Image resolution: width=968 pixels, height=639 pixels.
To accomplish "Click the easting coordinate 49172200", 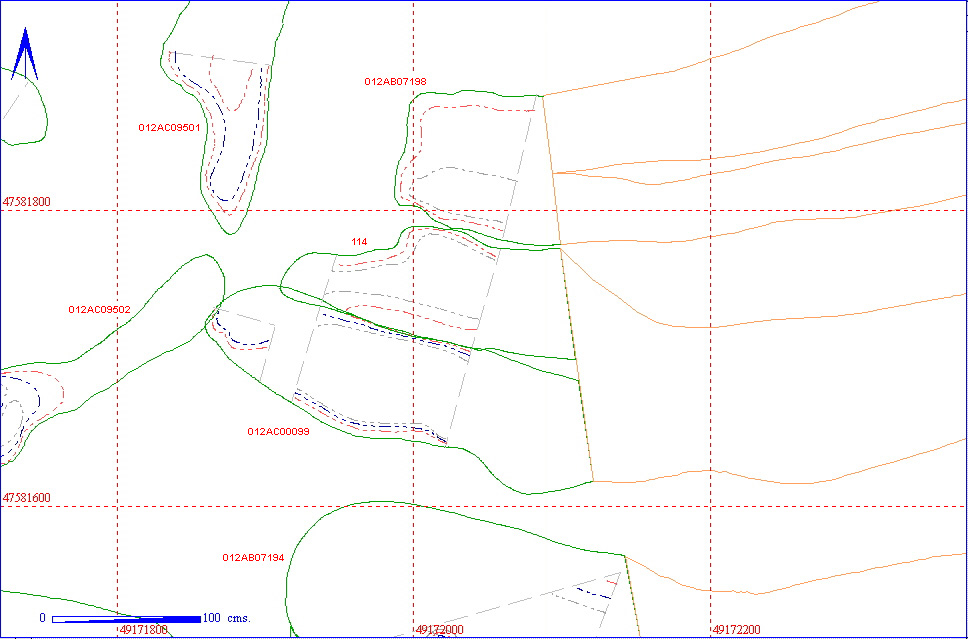I will point(736,630).
